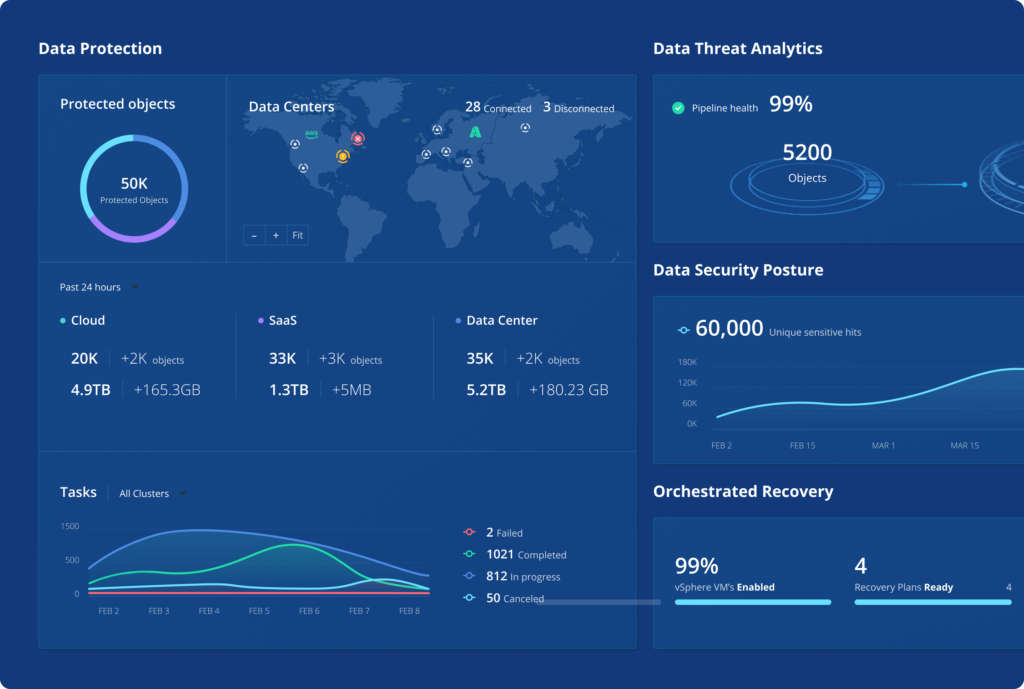Image resolution: width=1024 pixels, height=689 pixels.
Task: Click the 50K Protected Objects gauge
Action: coord(133,188)
